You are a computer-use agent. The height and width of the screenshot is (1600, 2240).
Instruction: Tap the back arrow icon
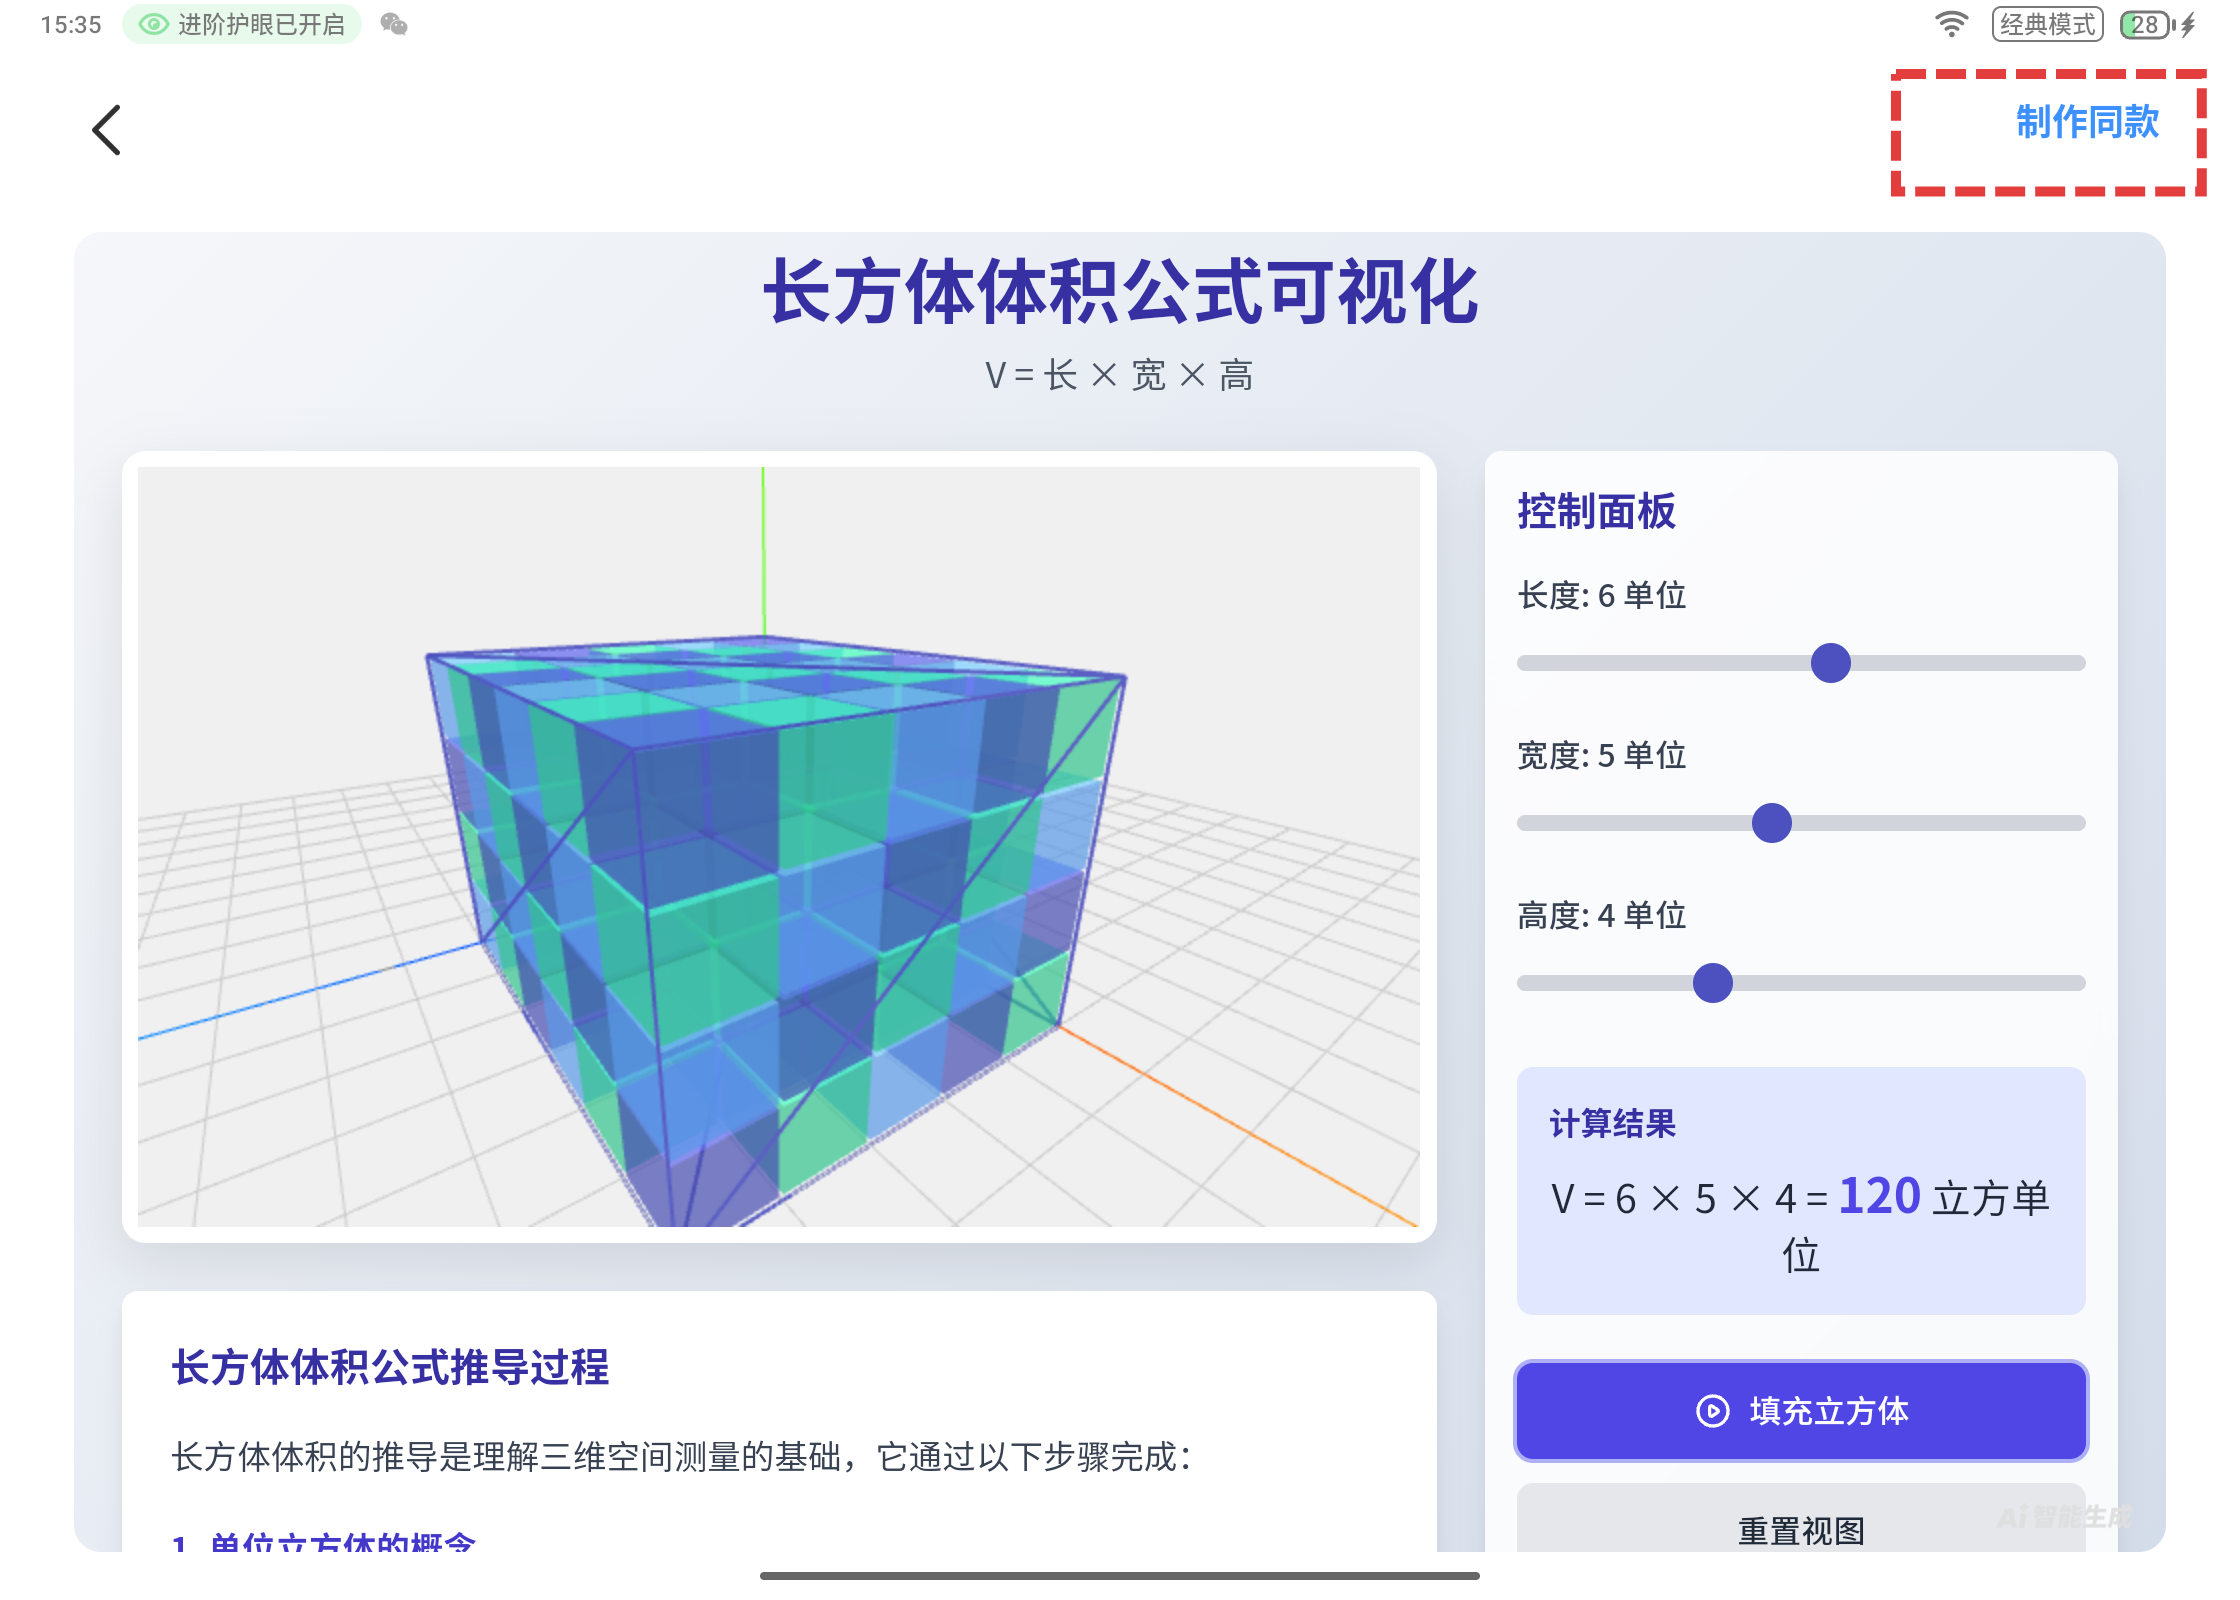tap(107, 130)
